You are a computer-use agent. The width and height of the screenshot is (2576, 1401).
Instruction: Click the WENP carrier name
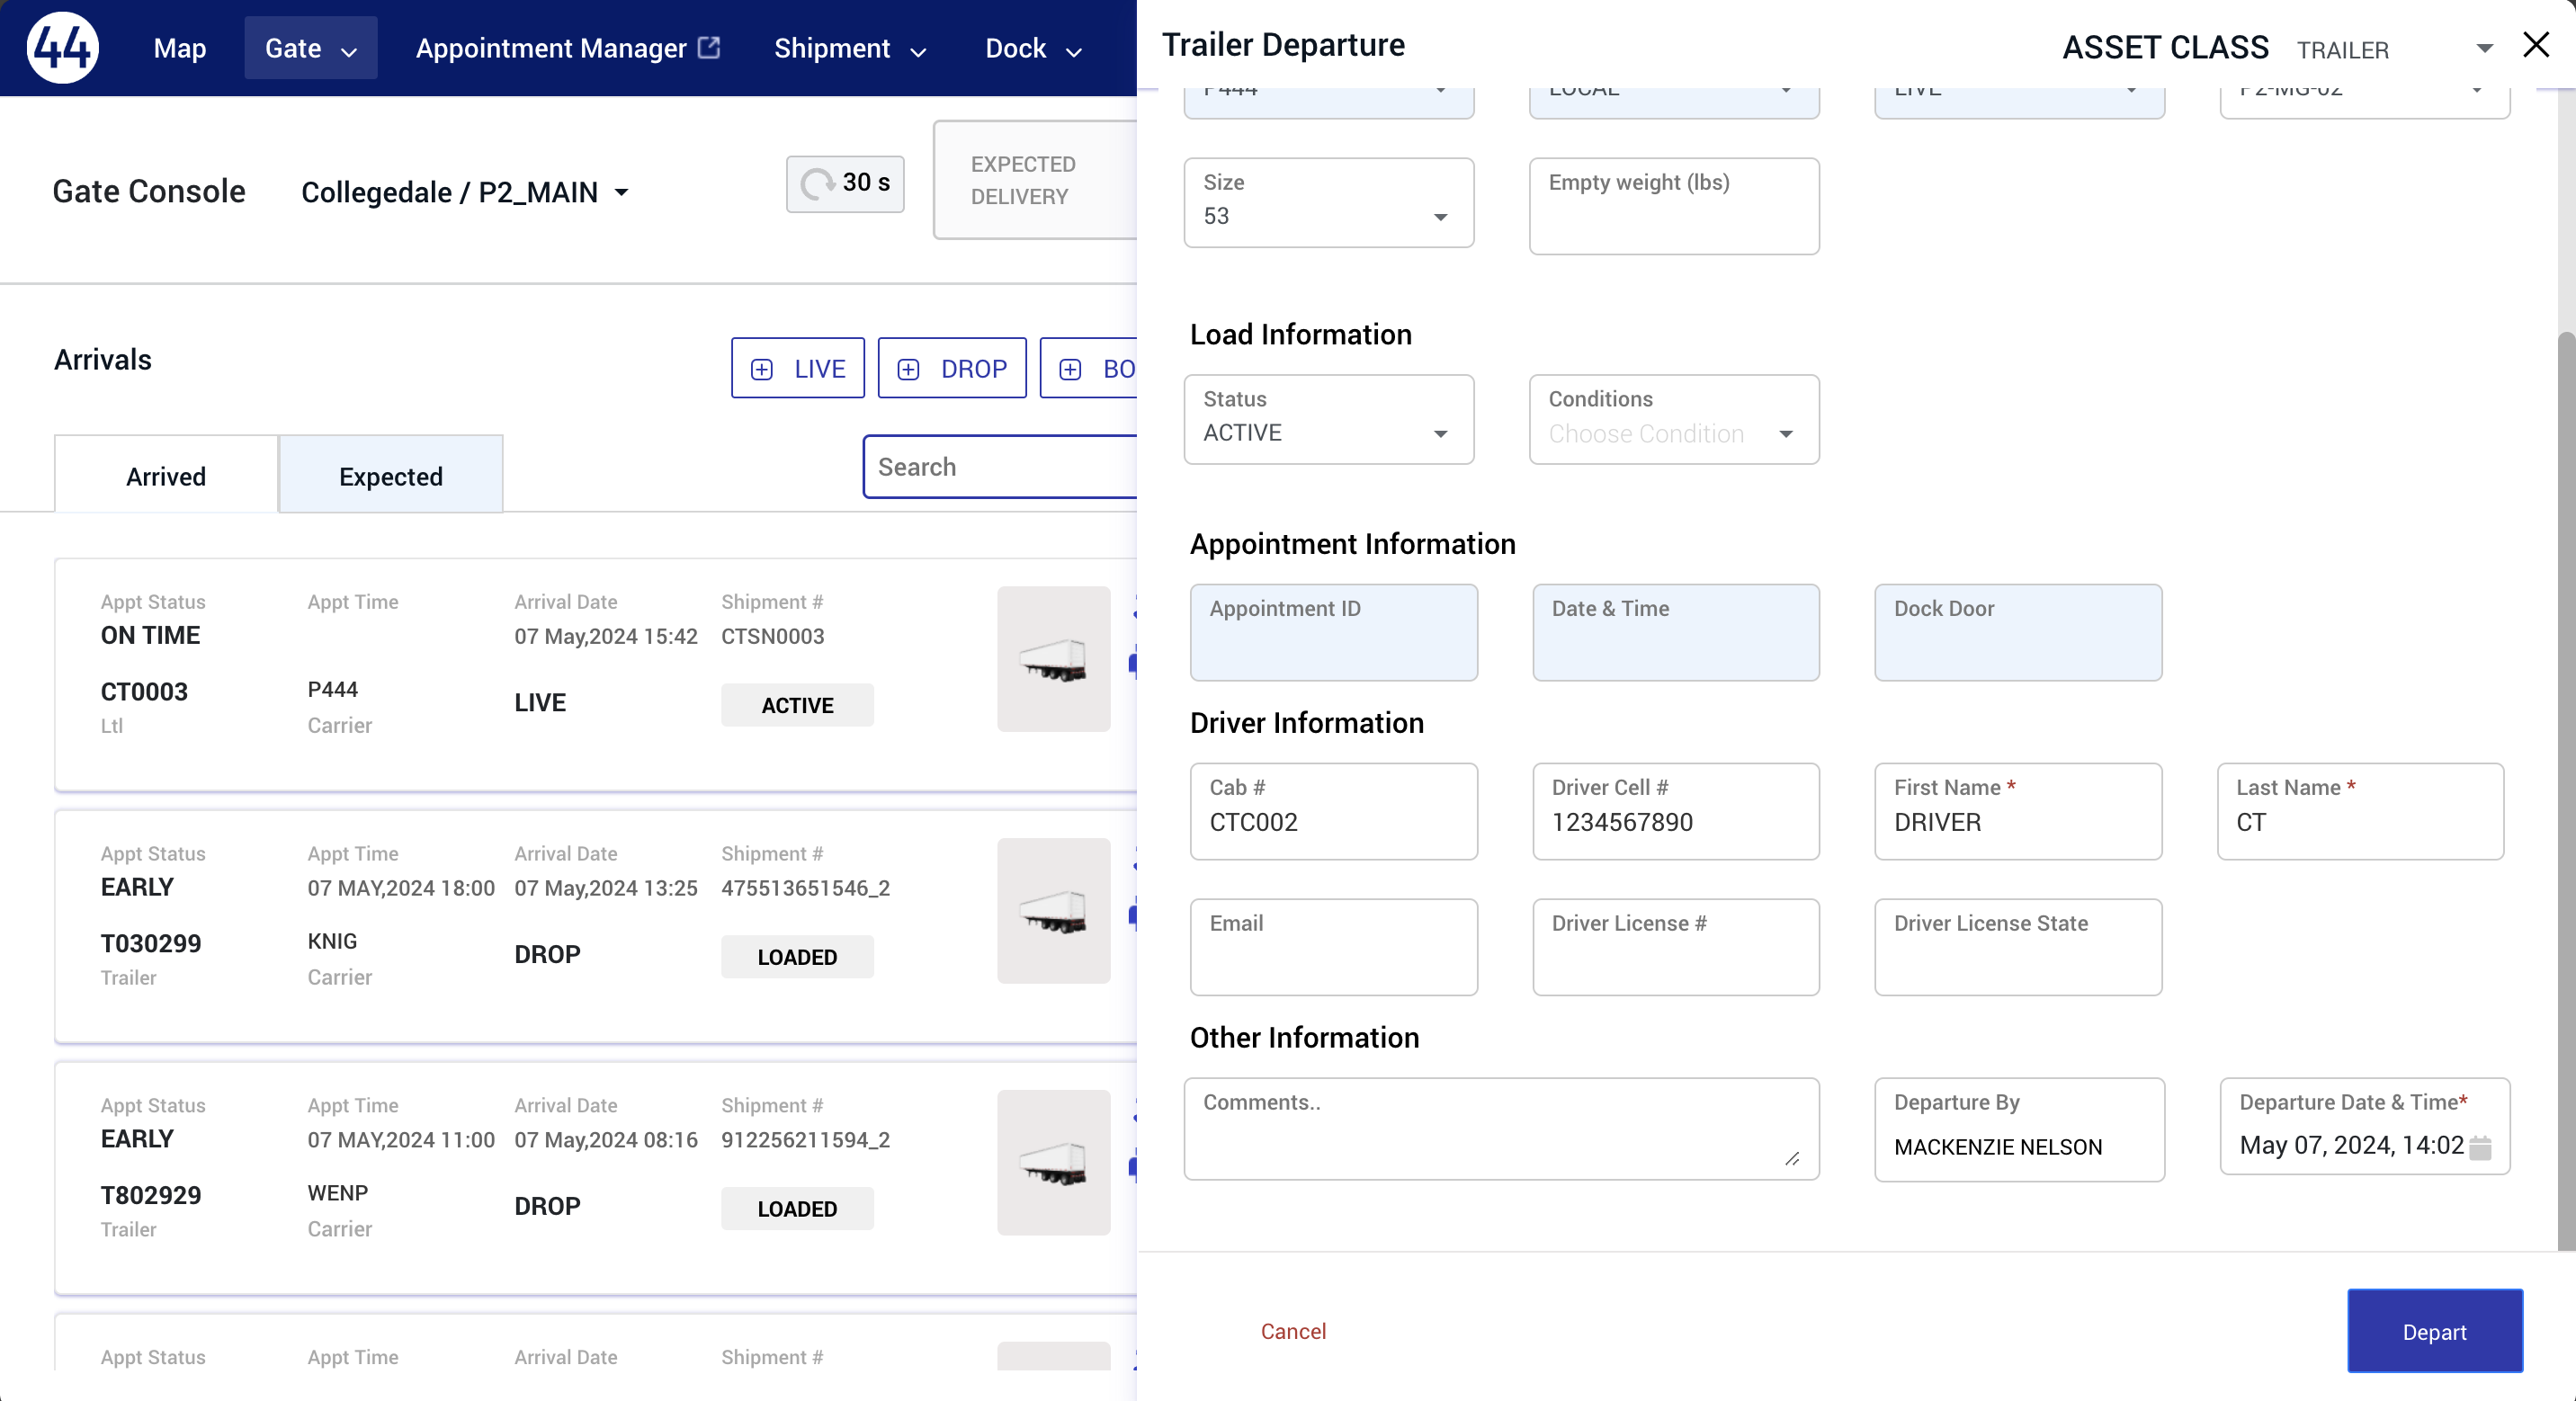coord(338,1194)
